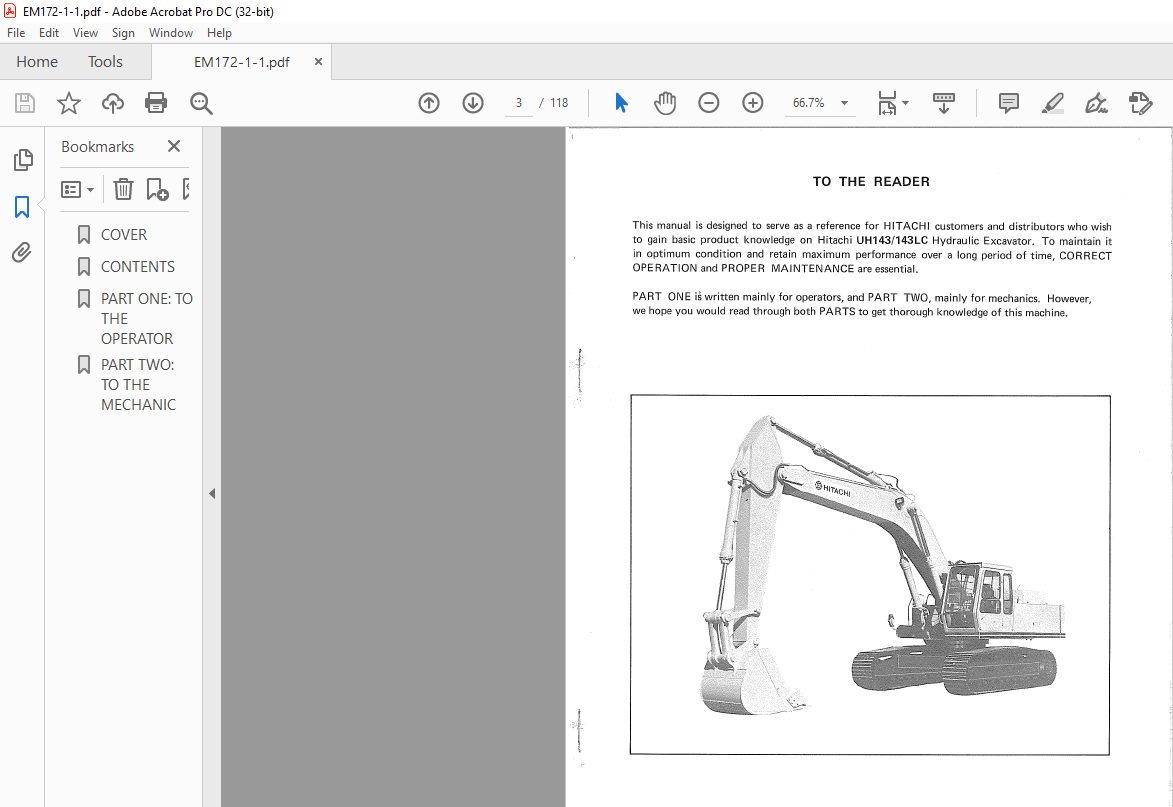The height and width of the screenshot is (807, 1173).
Task: Click the Fit width page icon
Action: (887, 102)
